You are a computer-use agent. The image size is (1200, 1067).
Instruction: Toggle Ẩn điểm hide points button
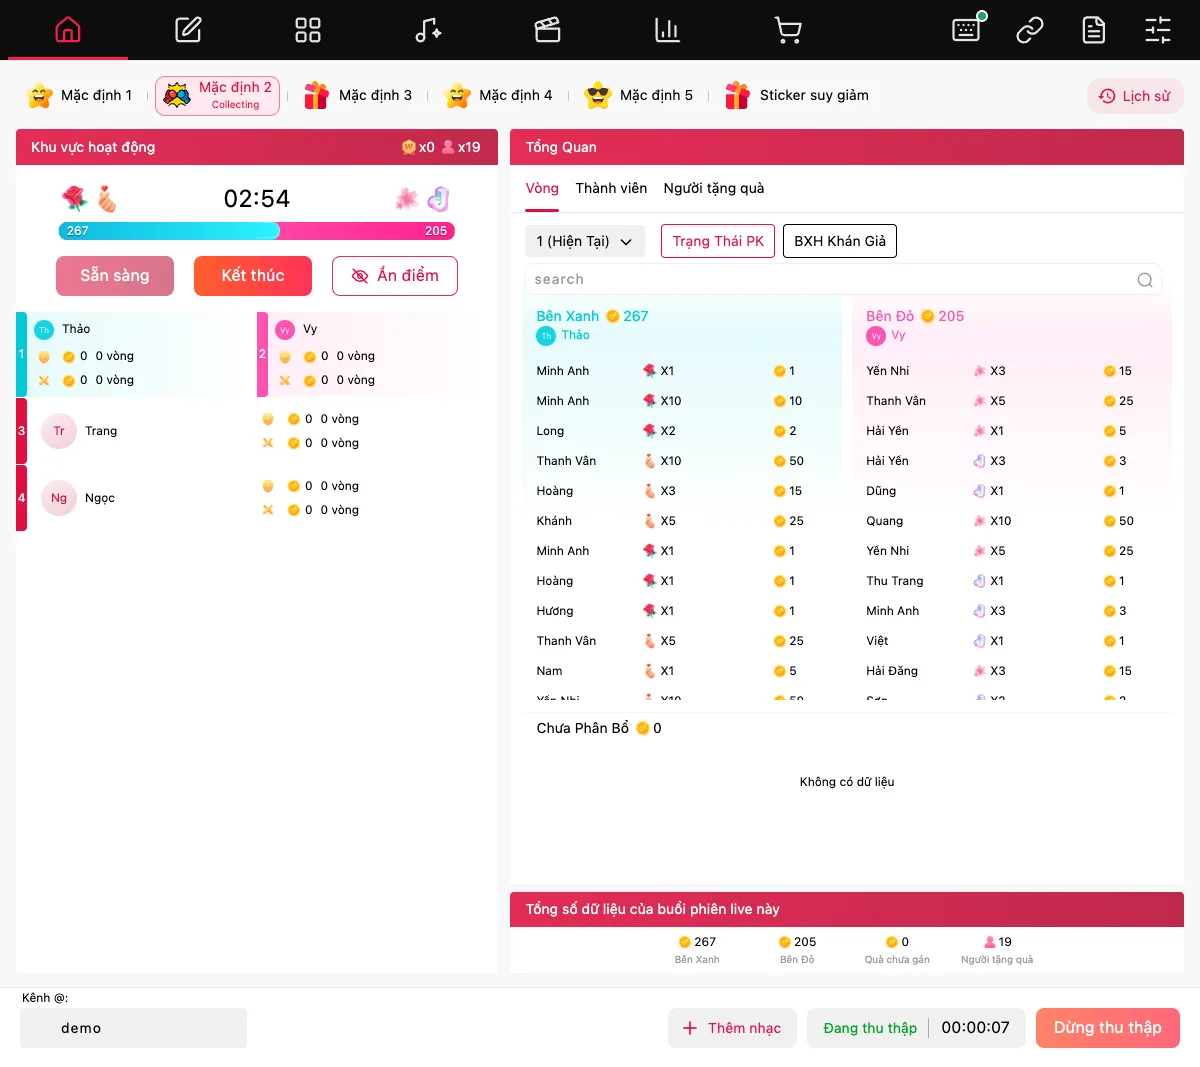pyautogui.click(x=395, y=276)
